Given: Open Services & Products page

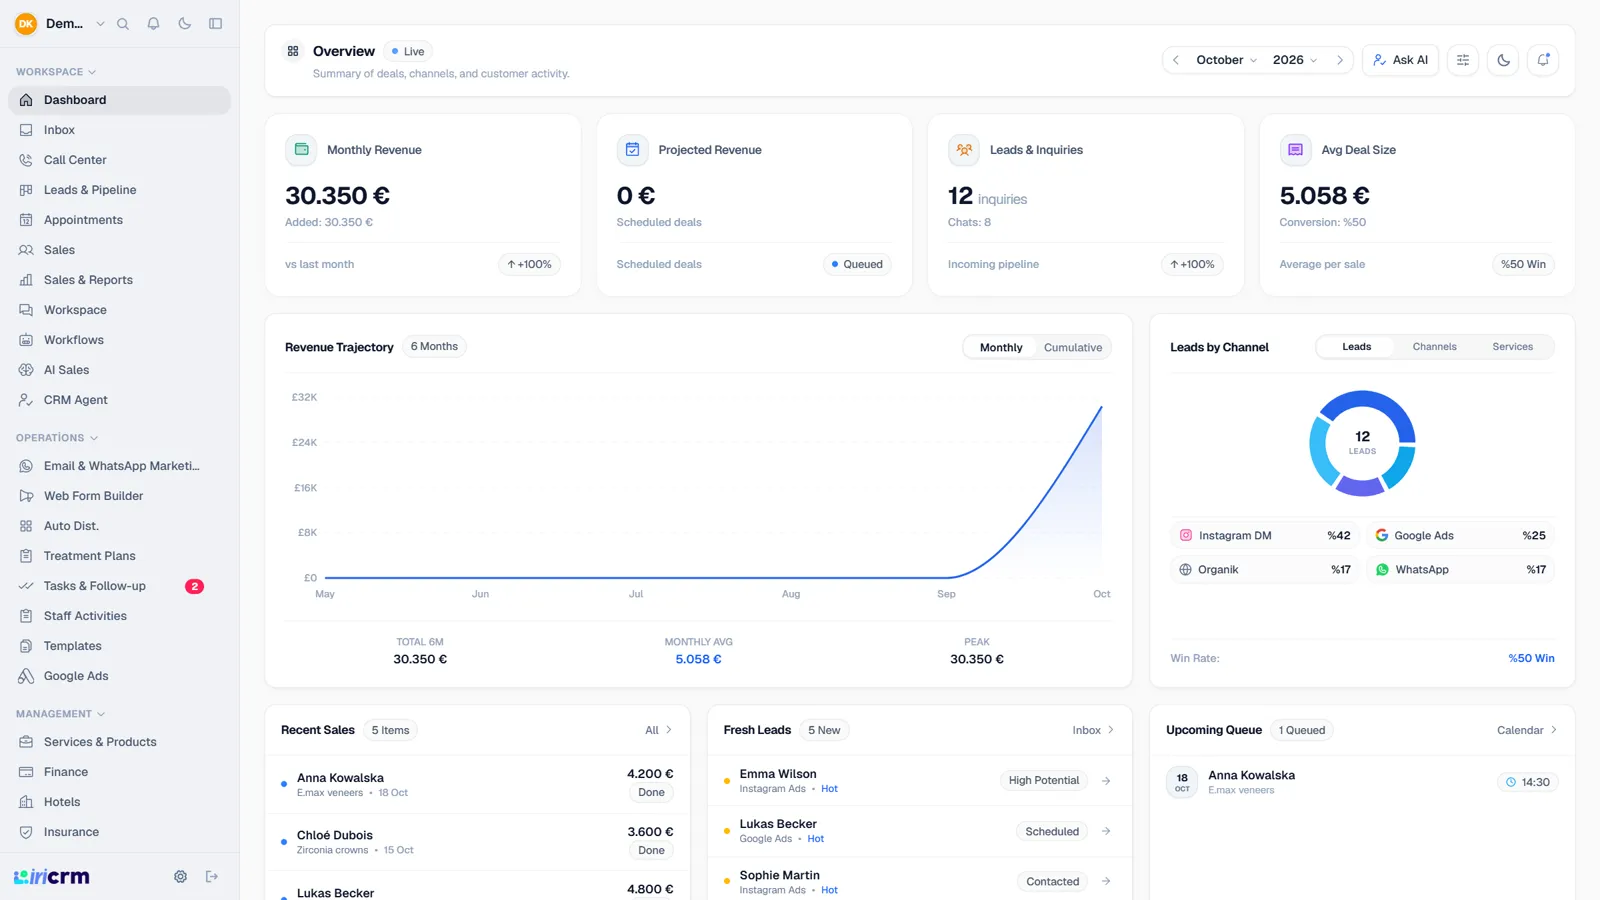Looking at the screenshot, I should [x=119, y=742].
